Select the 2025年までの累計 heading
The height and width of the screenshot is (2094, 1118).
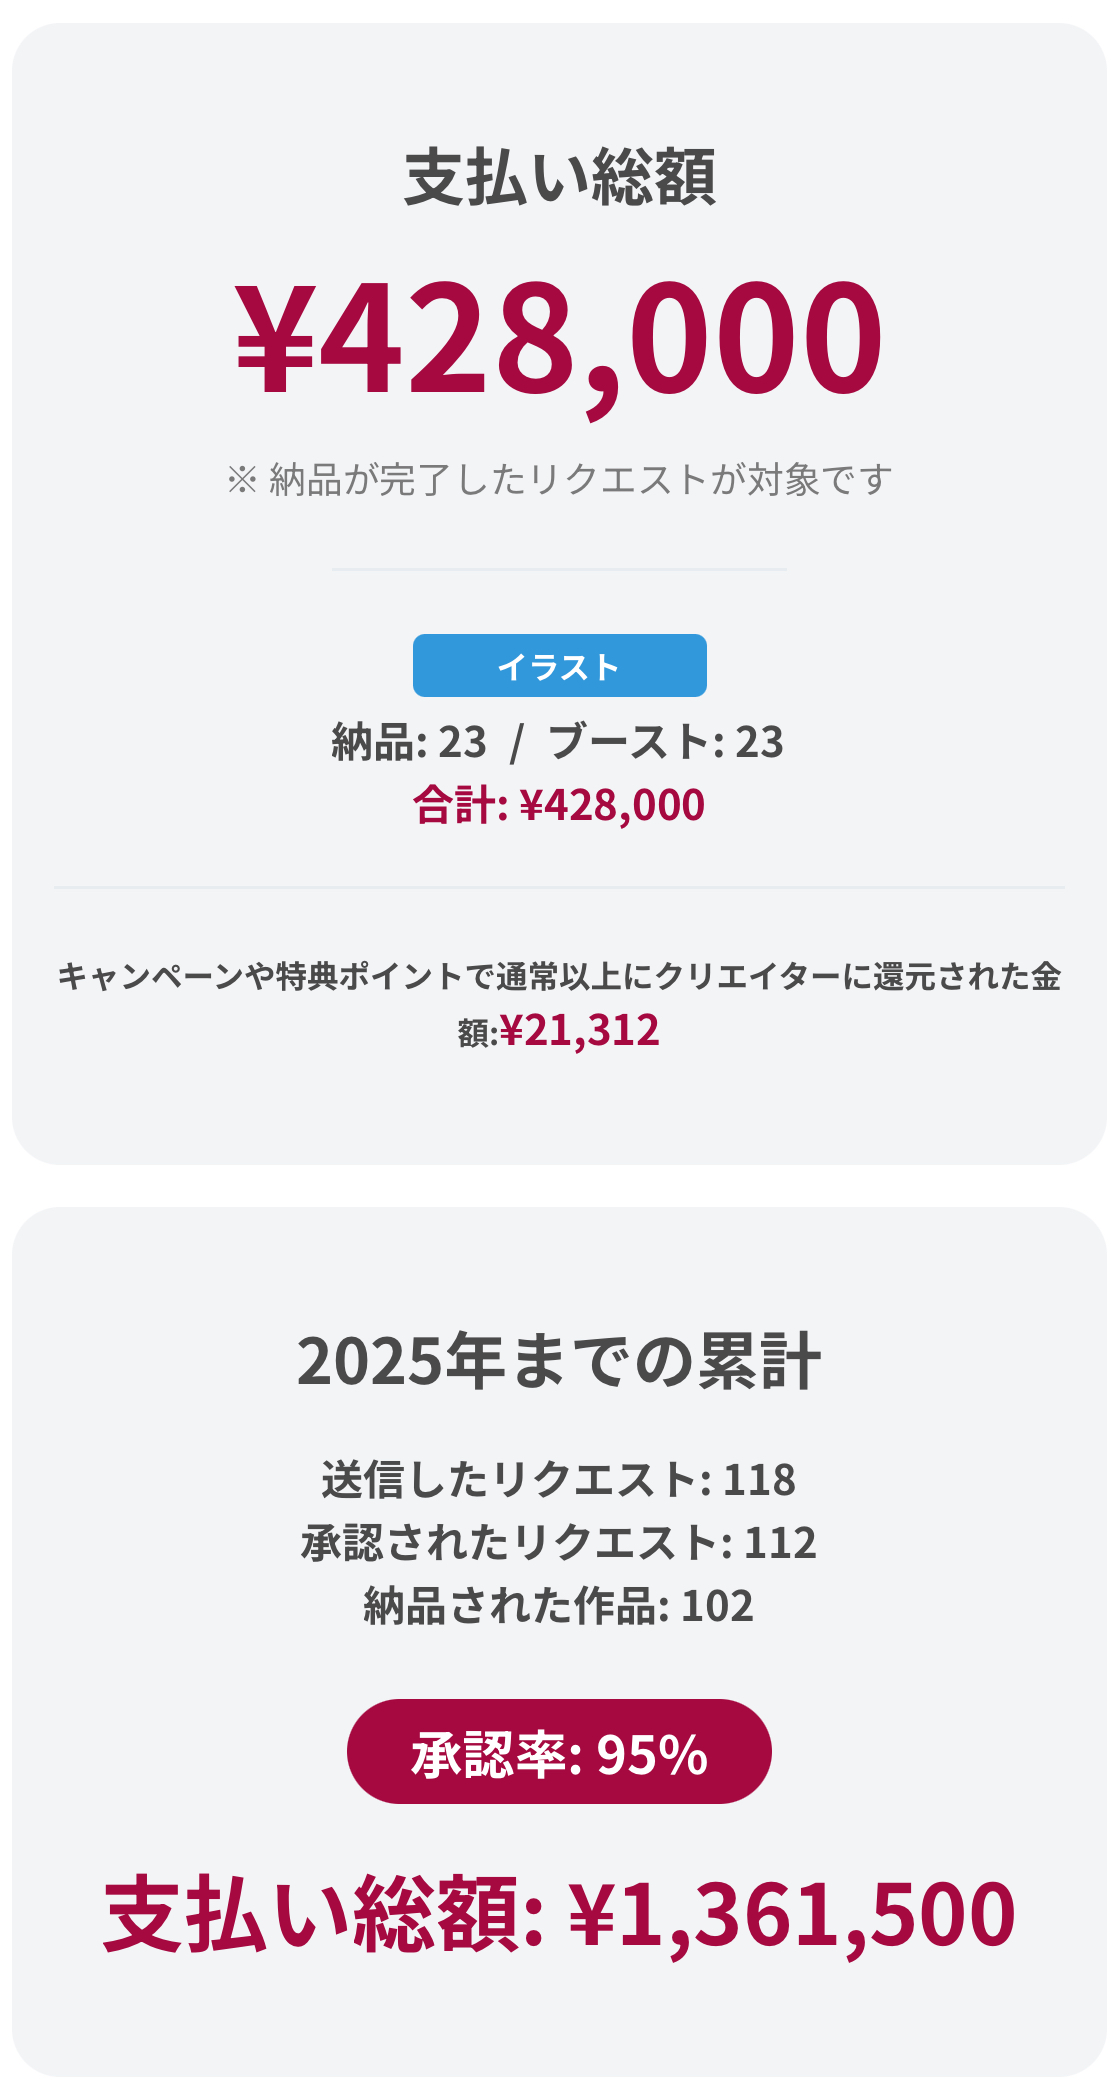tap(559, 1361)
